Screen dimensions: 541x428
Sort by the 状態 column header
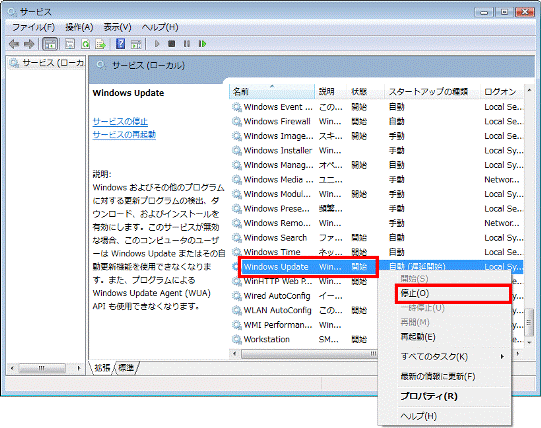[365, 91]
